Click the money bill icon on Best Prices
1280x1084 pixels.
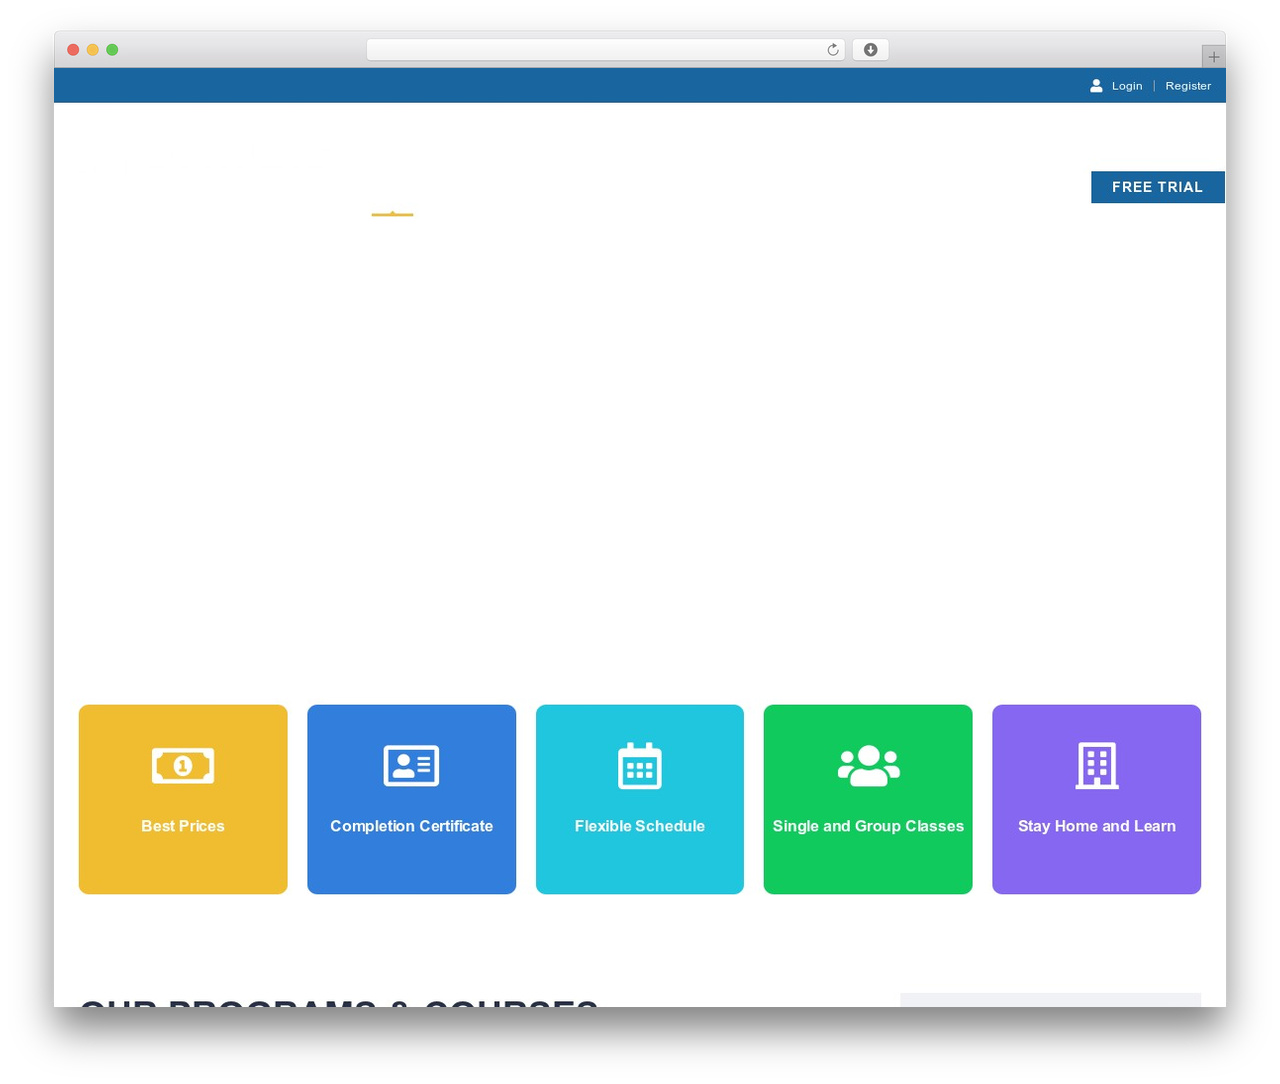point(183,766)
